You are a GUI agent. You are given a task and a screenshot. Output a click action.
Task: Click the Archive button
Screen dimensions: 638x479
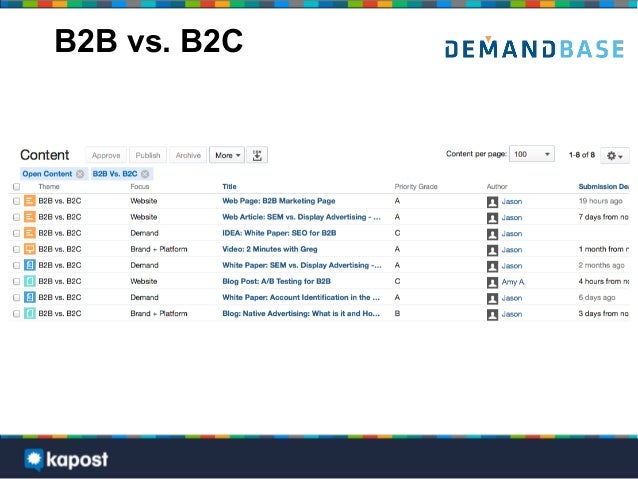188,155
